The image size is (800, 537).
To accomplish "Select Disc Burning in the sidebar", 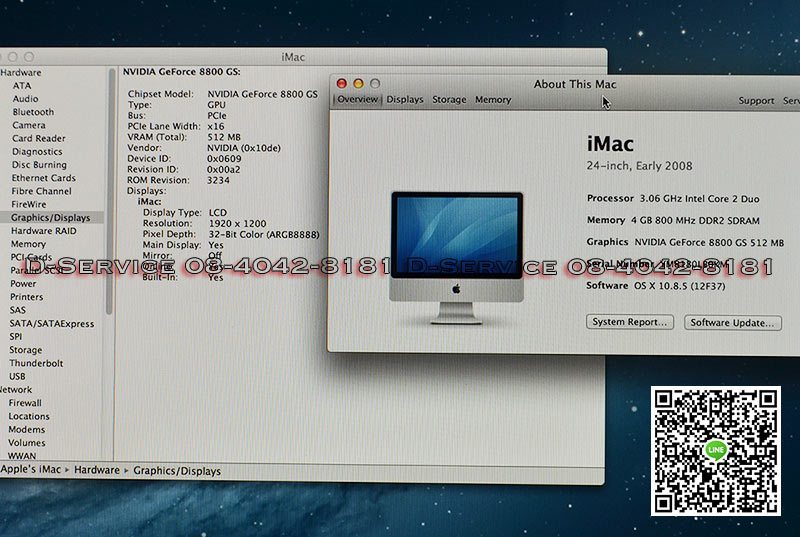I will click(x=39, y=165).
